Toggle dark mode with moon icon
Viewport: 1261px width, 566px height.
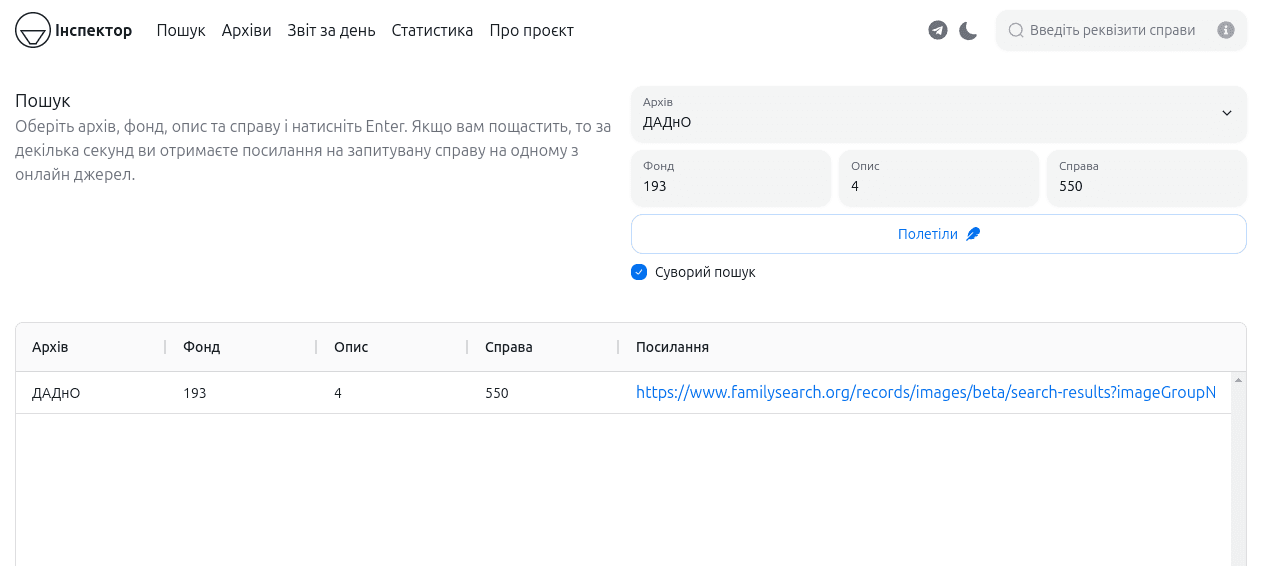tap(968, 31)
